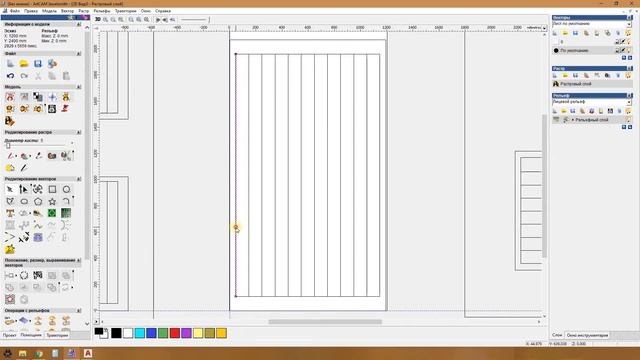Click the Create Polyline tool
640x360 pixels.
[x=10, y=201]
